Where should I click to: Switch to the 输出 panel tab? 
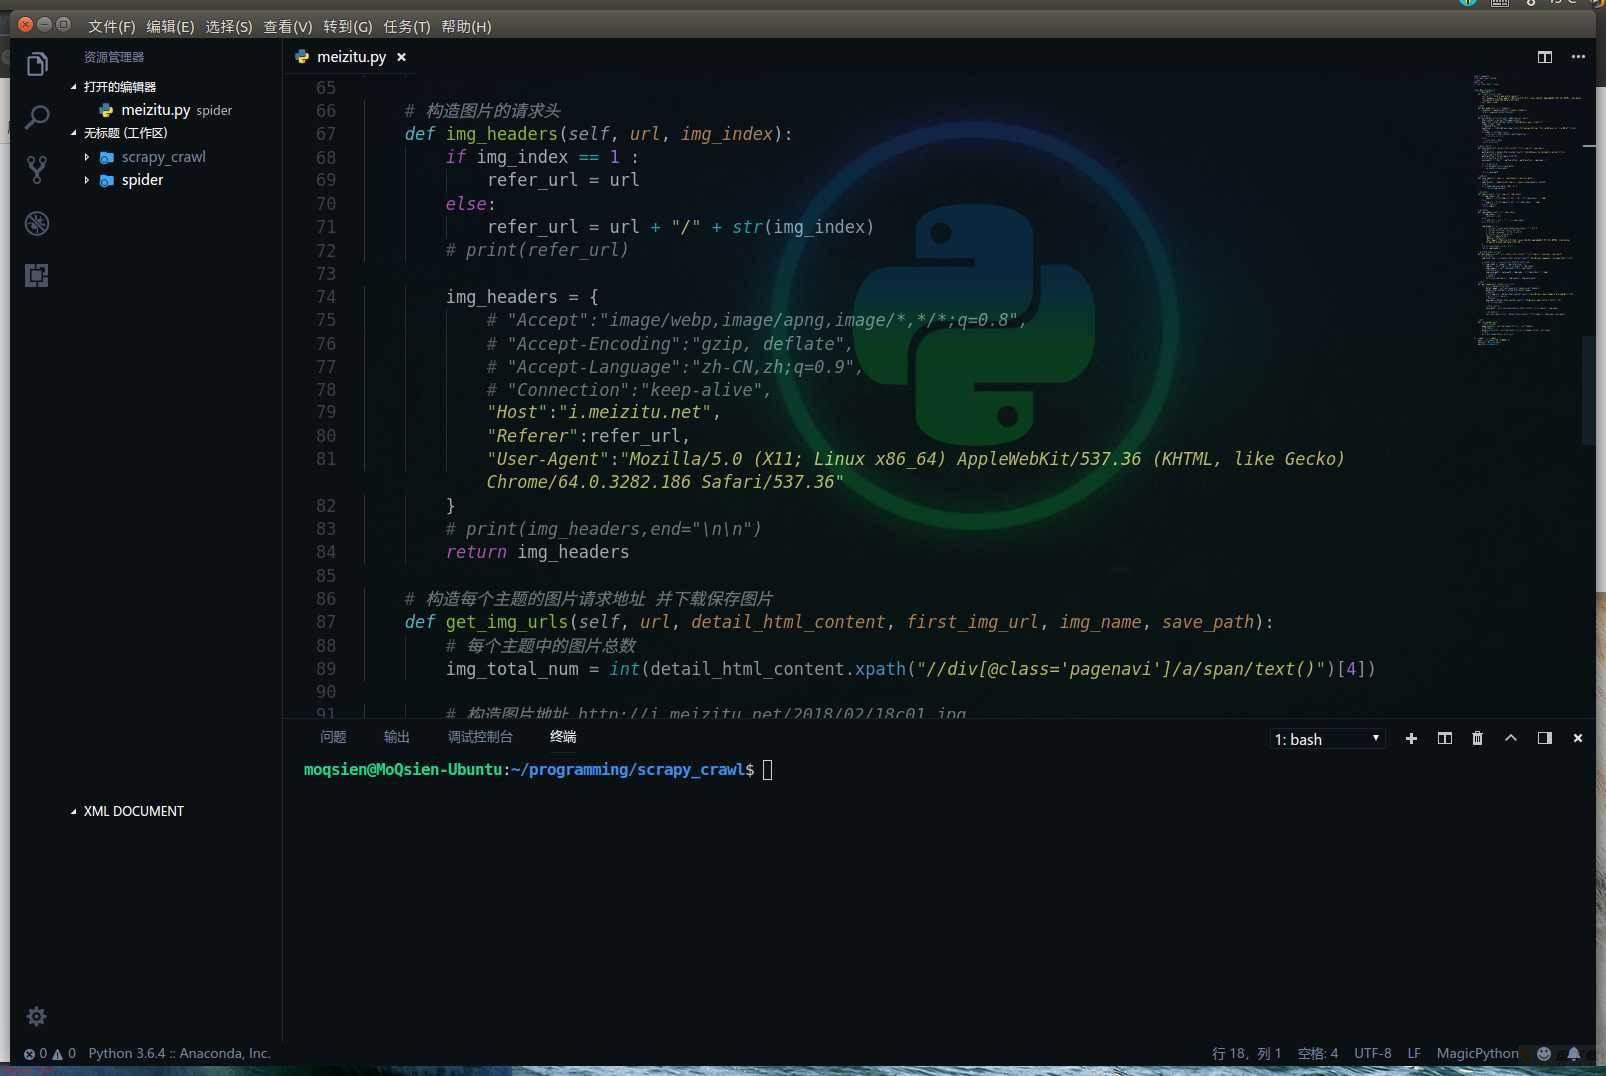tap(397, 737)
